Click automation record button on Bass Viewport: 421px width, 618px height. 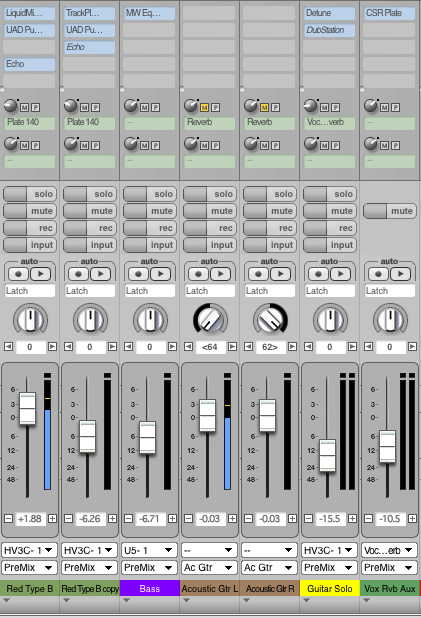pos(138,274)
